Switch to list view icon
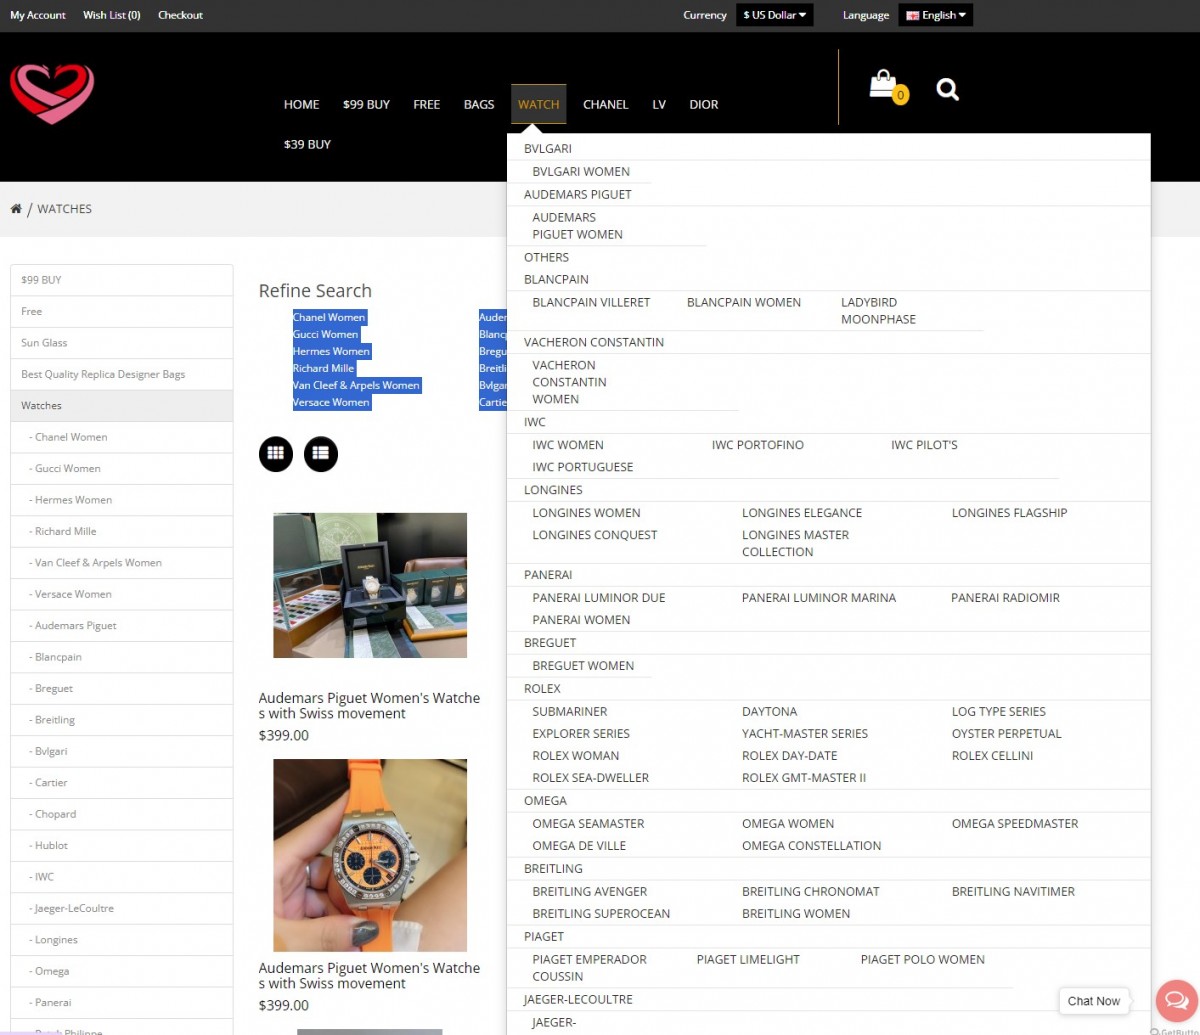This screenshot has height=1035, width=1200. (x=321, y=454)
